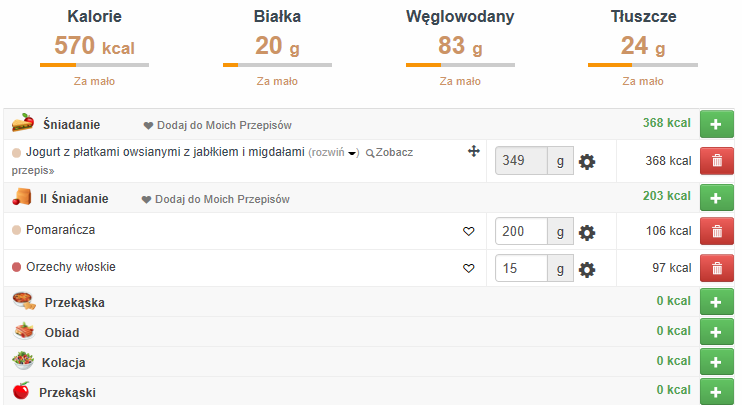Open the gear settings for Orzechy włoskie

point(587,269)
